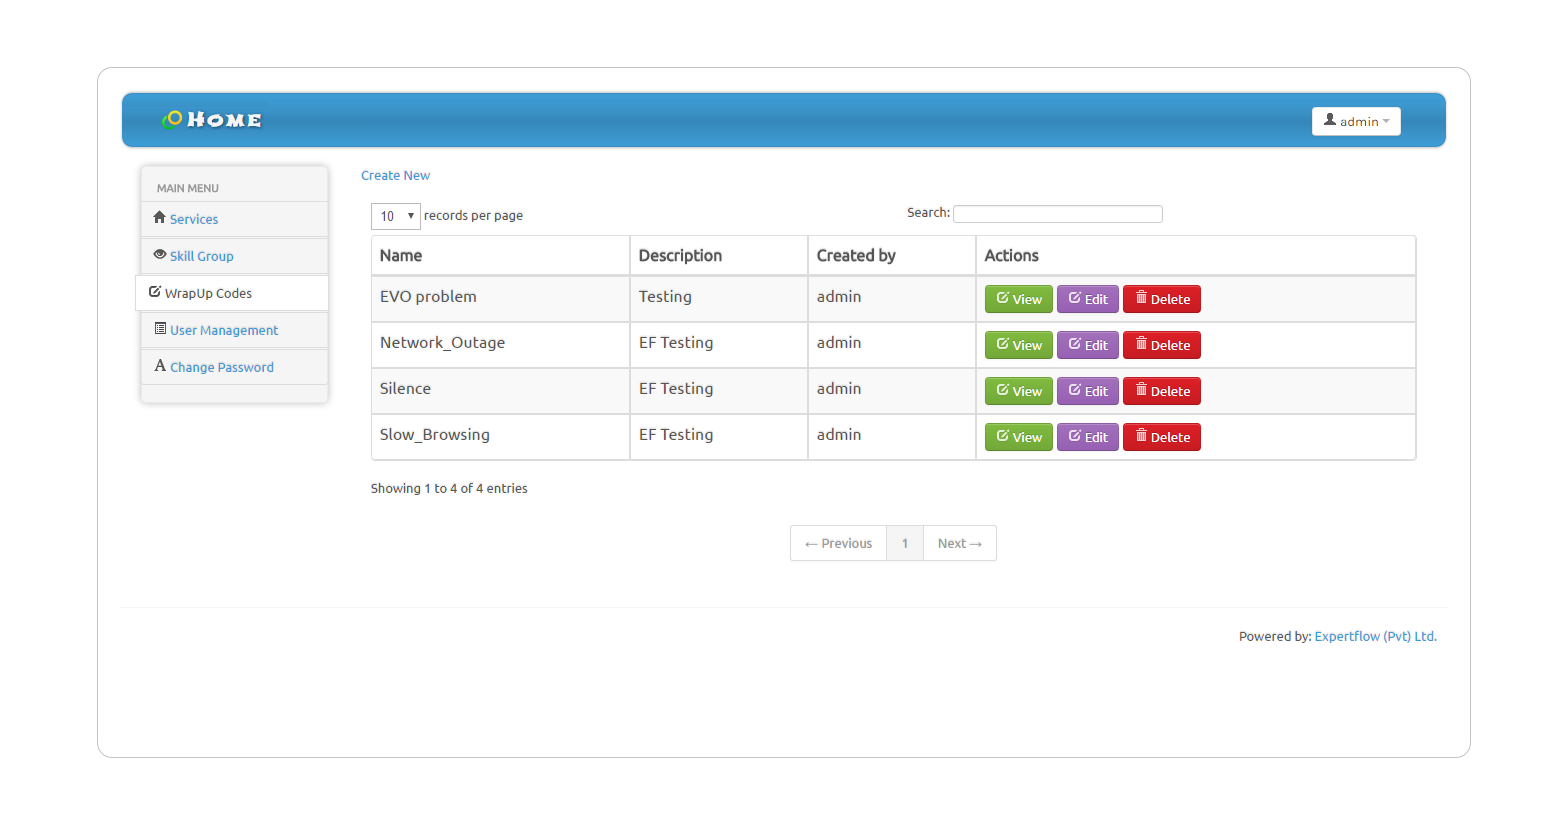This screenshot has height=824, width=1568.
Task: Open Skill Group in the main menu
Action: point(201,256)
